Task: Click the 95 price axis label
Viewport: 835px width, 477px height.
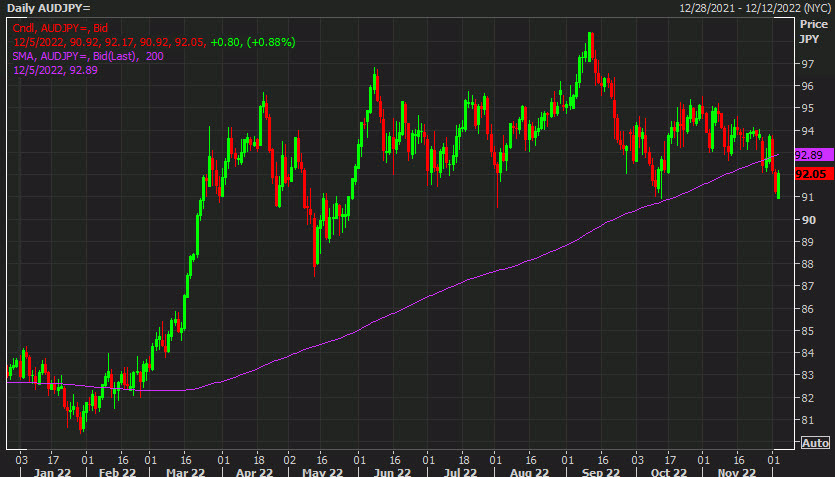Action: click(x=807, y=108)
